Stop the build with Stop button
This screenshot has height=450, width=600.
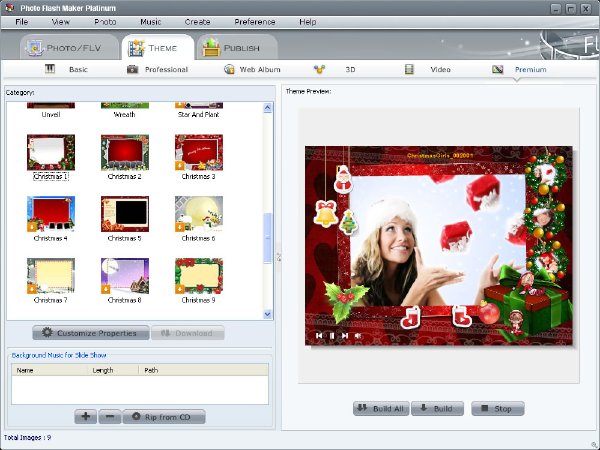[x=497, y=408]
